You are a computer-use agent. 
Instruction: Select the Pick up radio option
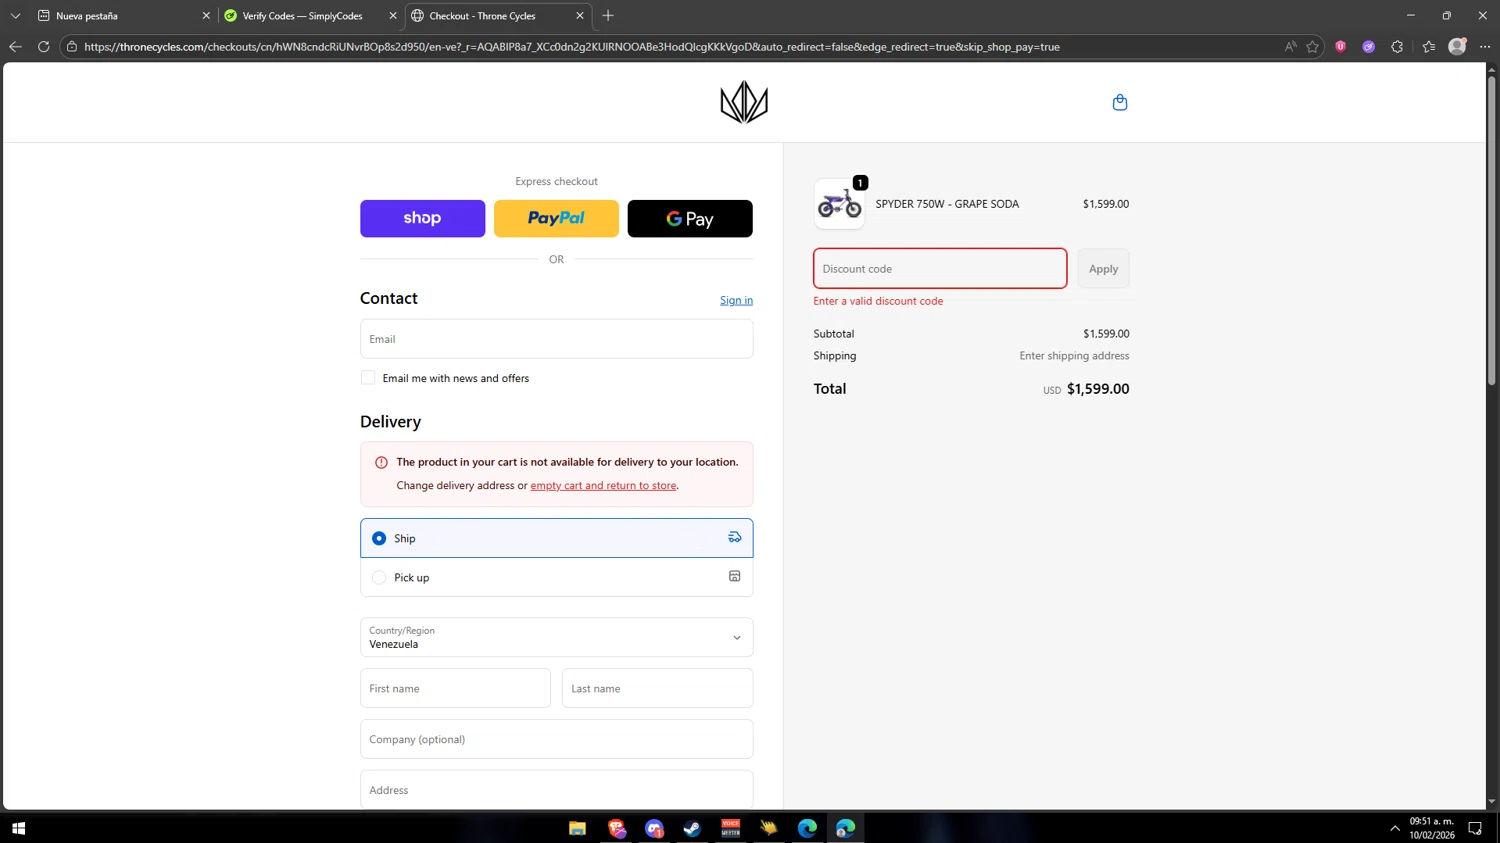379,578
